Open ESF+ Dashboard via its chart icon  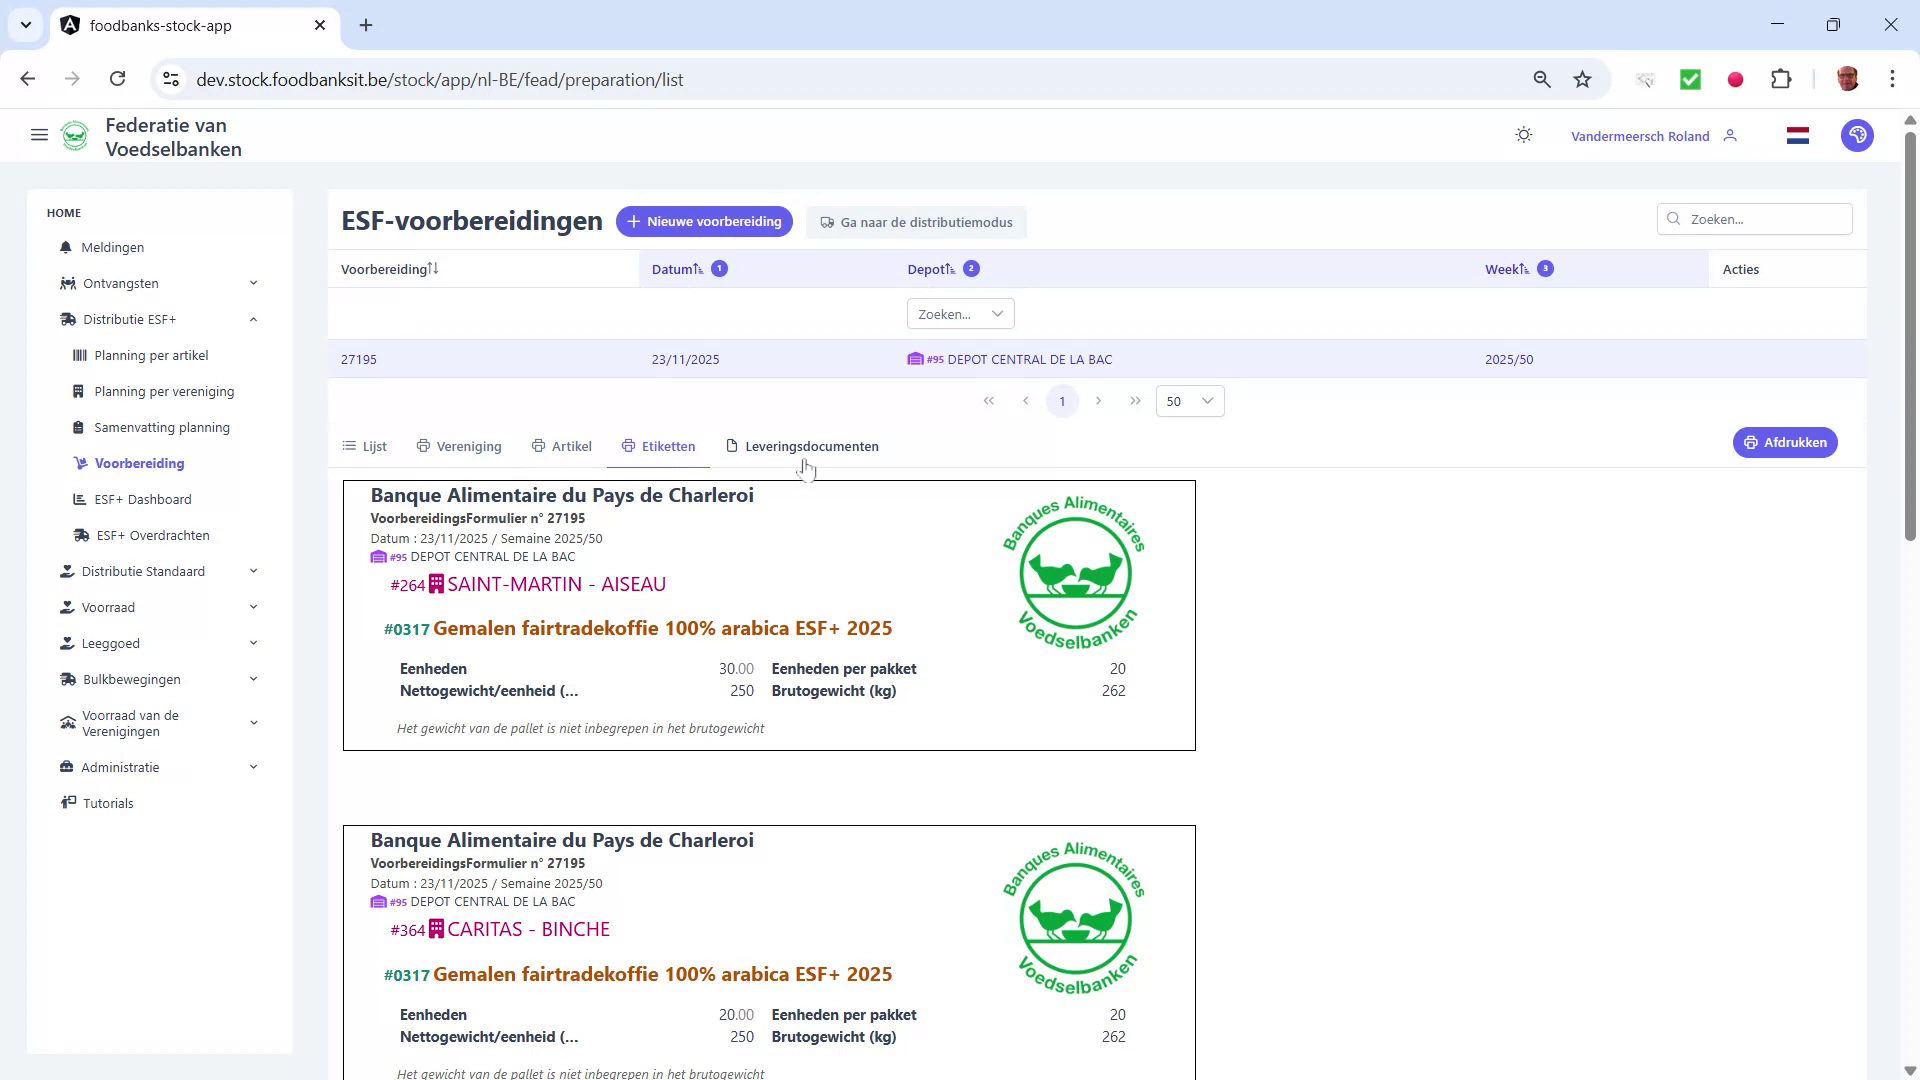tap(79, 499)
